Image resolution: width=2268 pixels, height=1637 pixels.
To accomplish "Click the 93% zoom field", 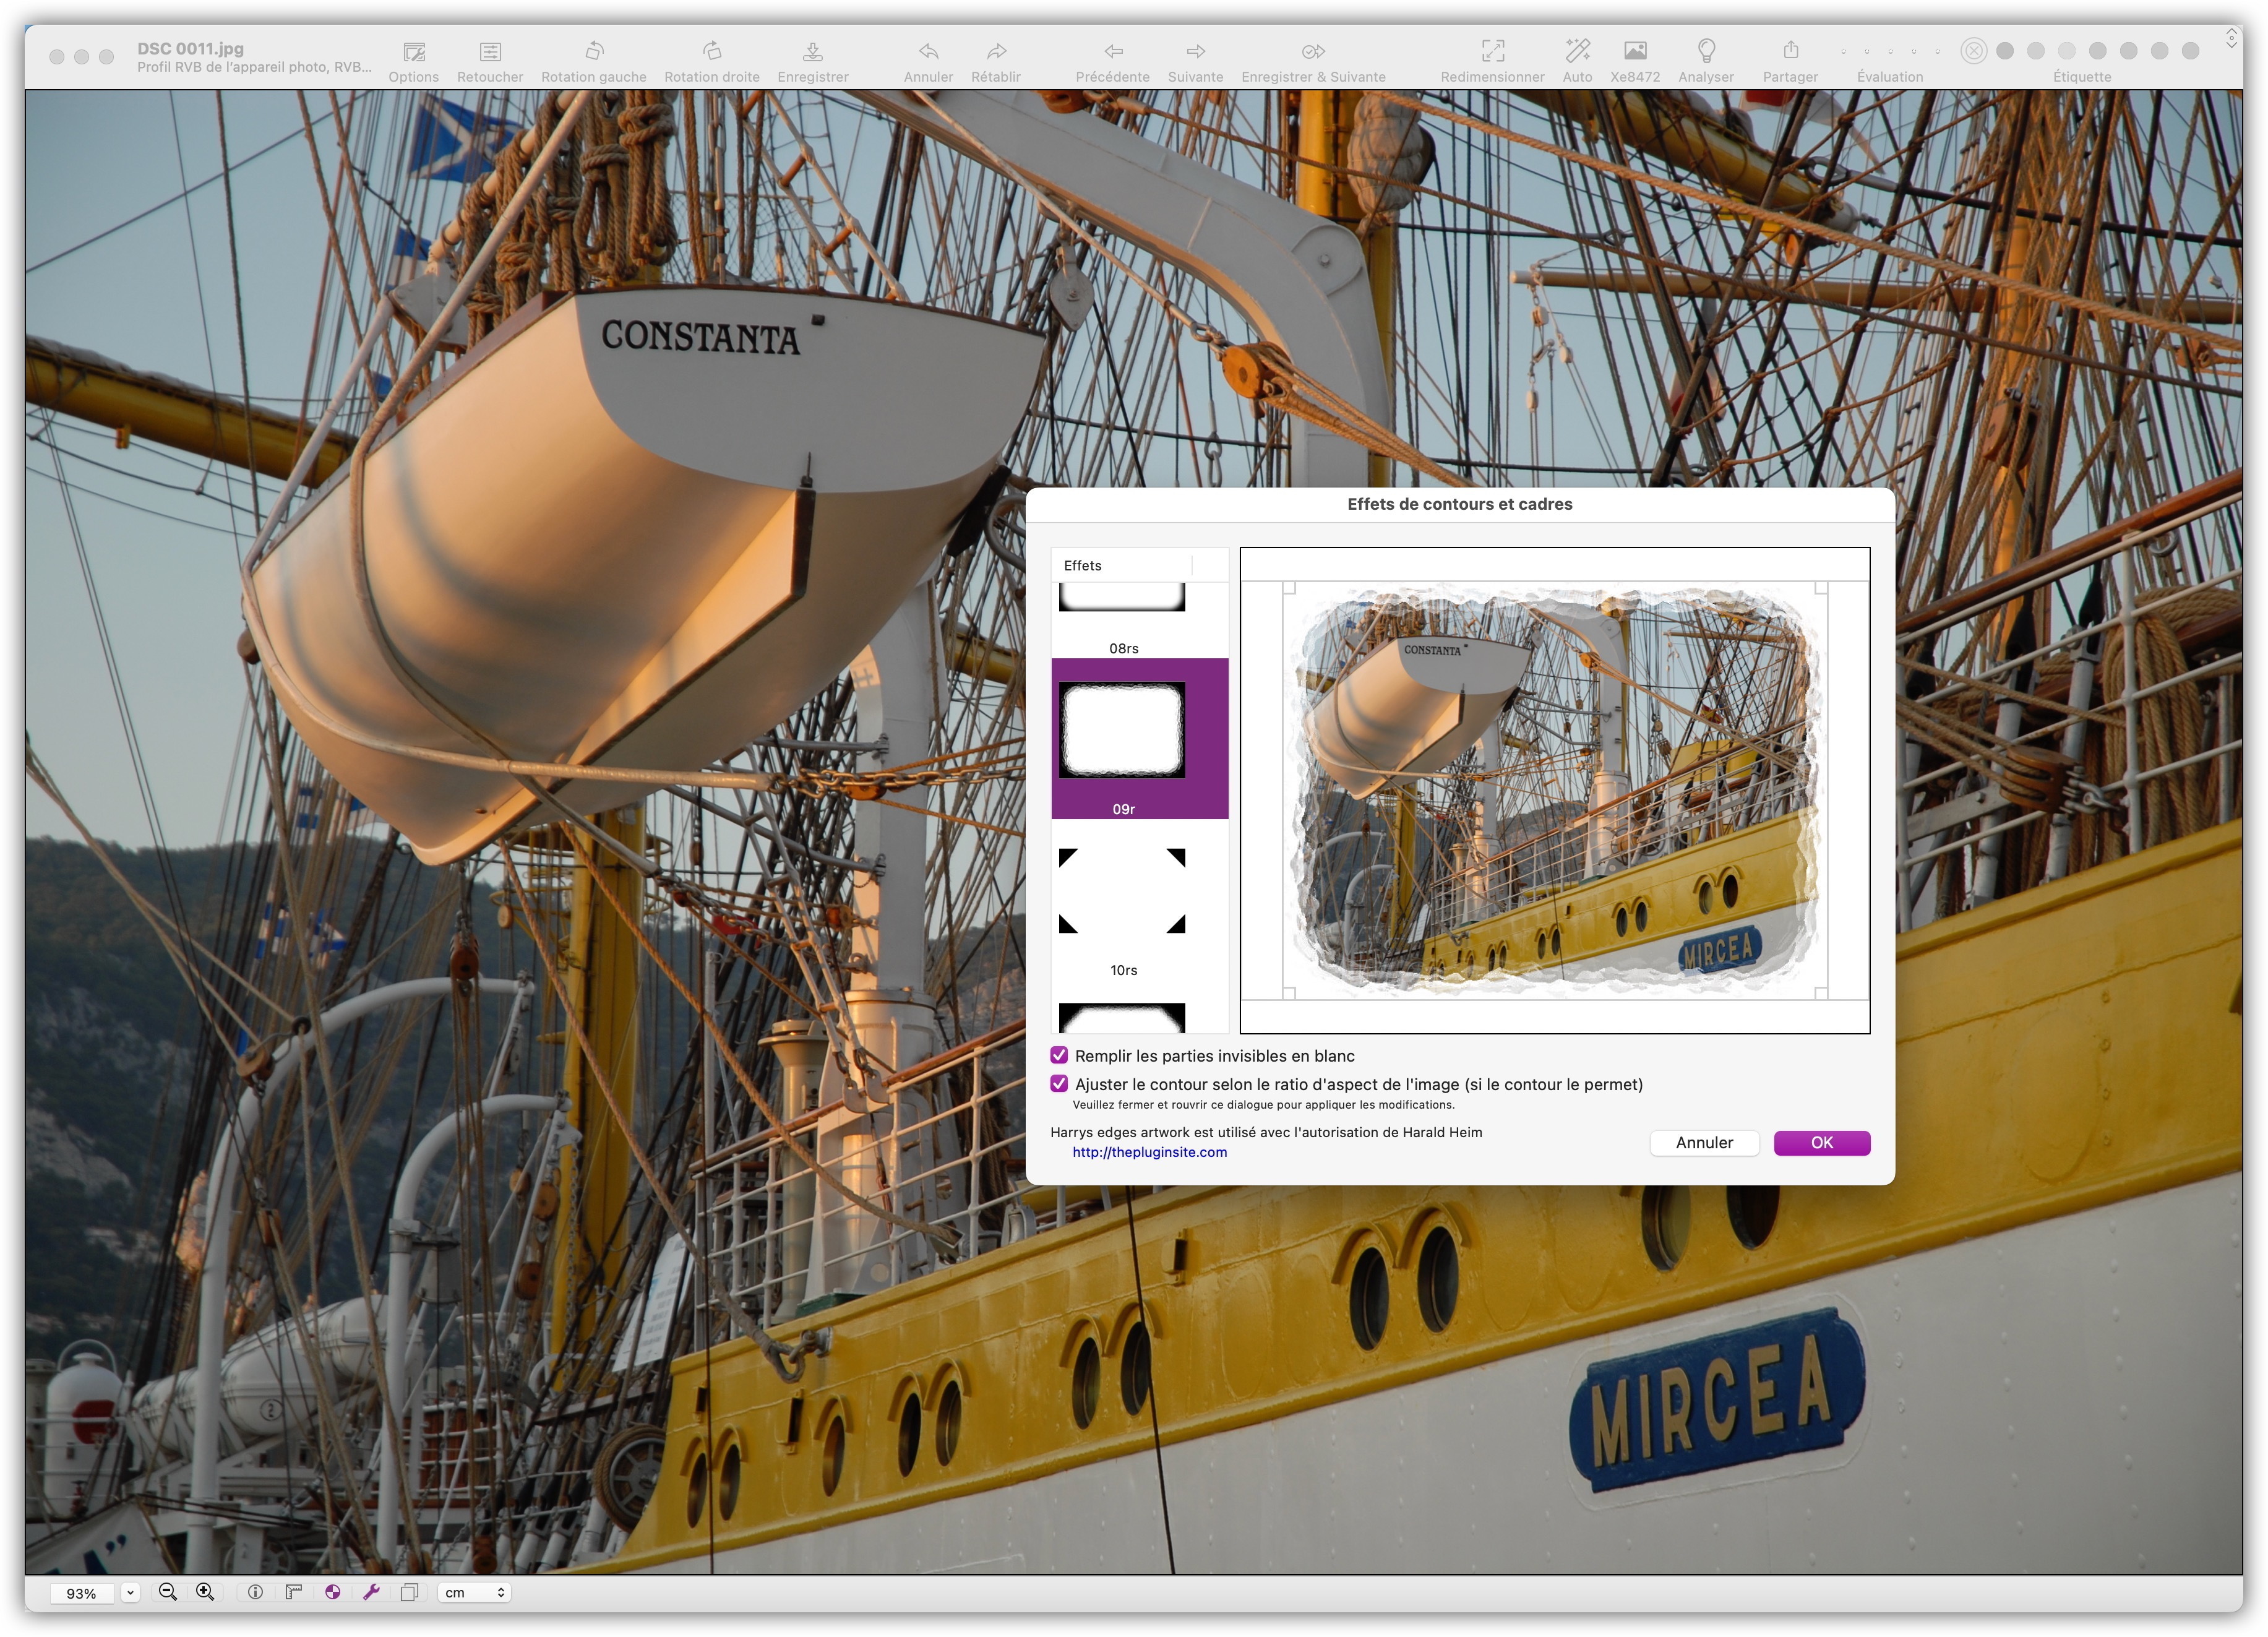I will click(81, 1593).
